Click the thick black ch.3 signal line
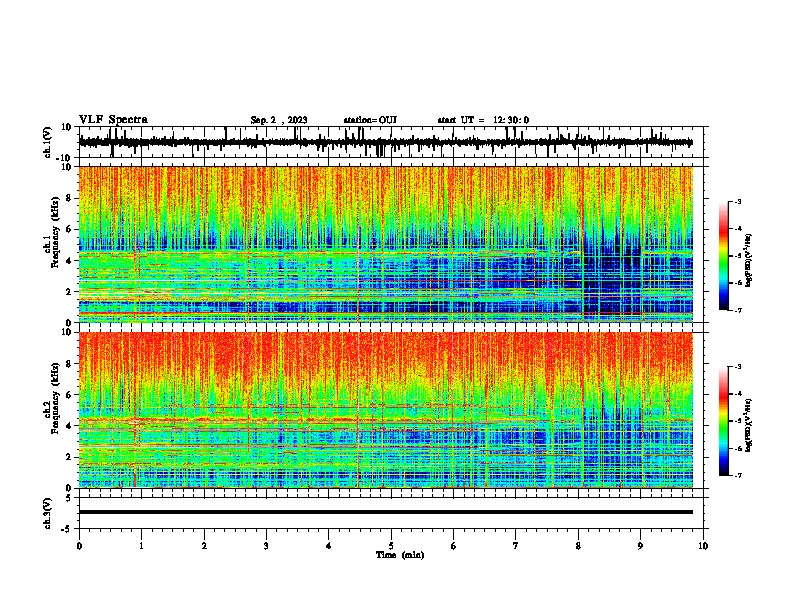This screenshot has height=612, width=792. [386, 512]
